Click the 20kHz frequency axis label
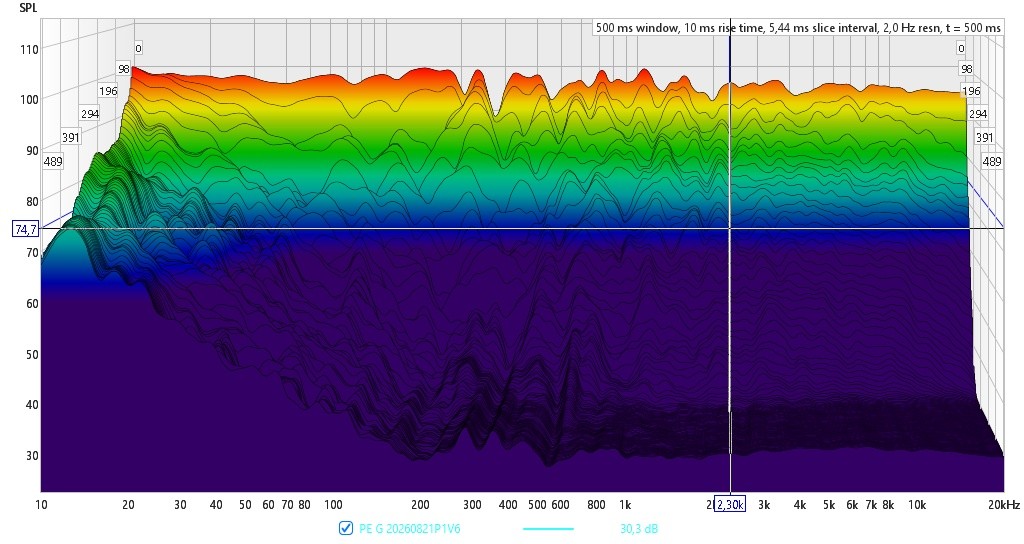Image resolution: width=1024 pixels, height=544 pixels. (x=1004, y=504)
